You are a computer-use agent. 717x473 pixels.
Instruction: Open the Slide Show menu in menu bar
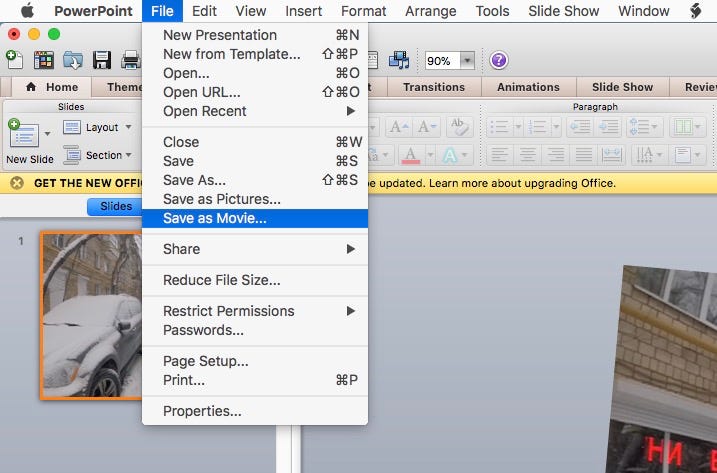[563, 11]
